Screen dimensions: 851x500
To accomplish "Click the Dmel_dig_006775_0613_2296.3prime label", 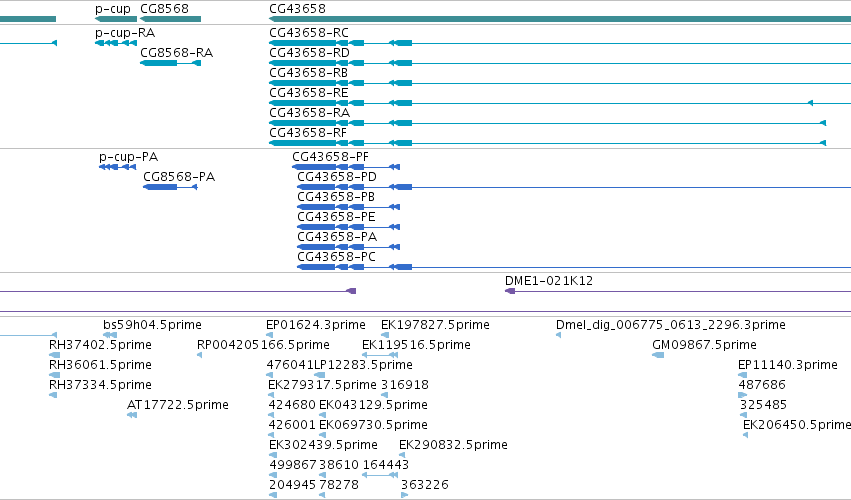I will 671,325.
